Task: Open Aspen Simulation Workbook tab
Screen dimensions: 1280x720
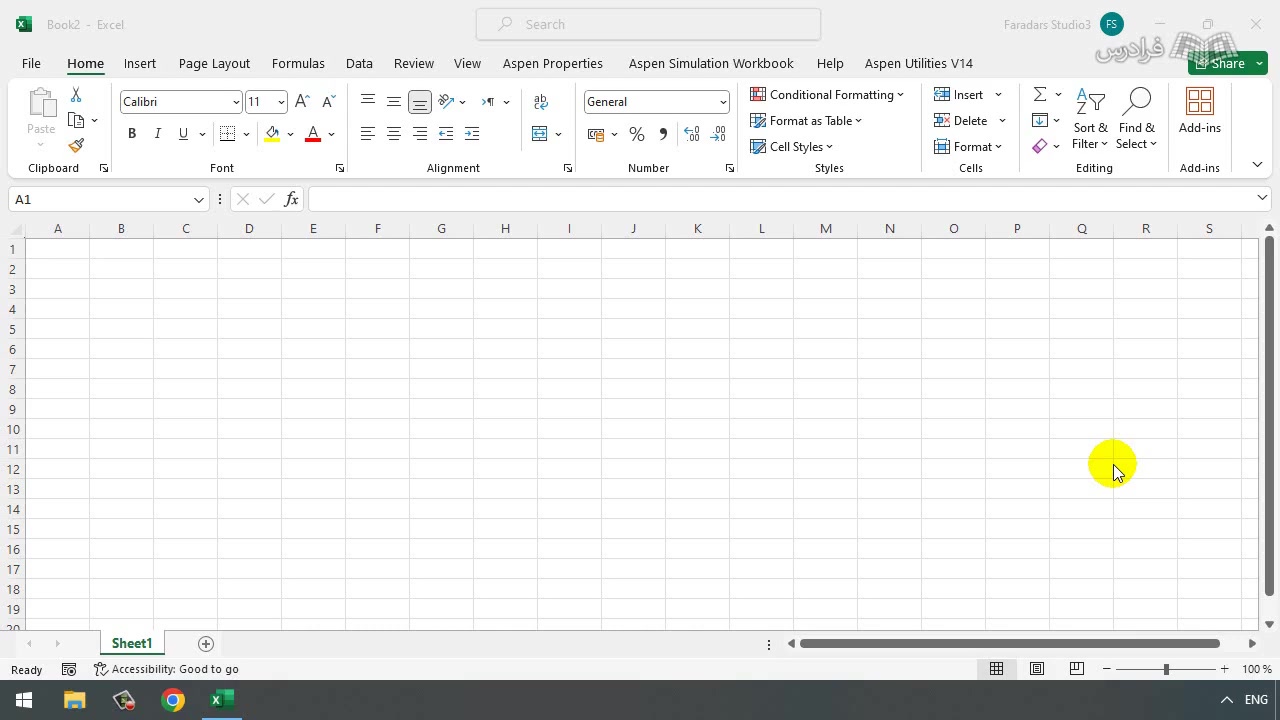Action: coord(711,63)
